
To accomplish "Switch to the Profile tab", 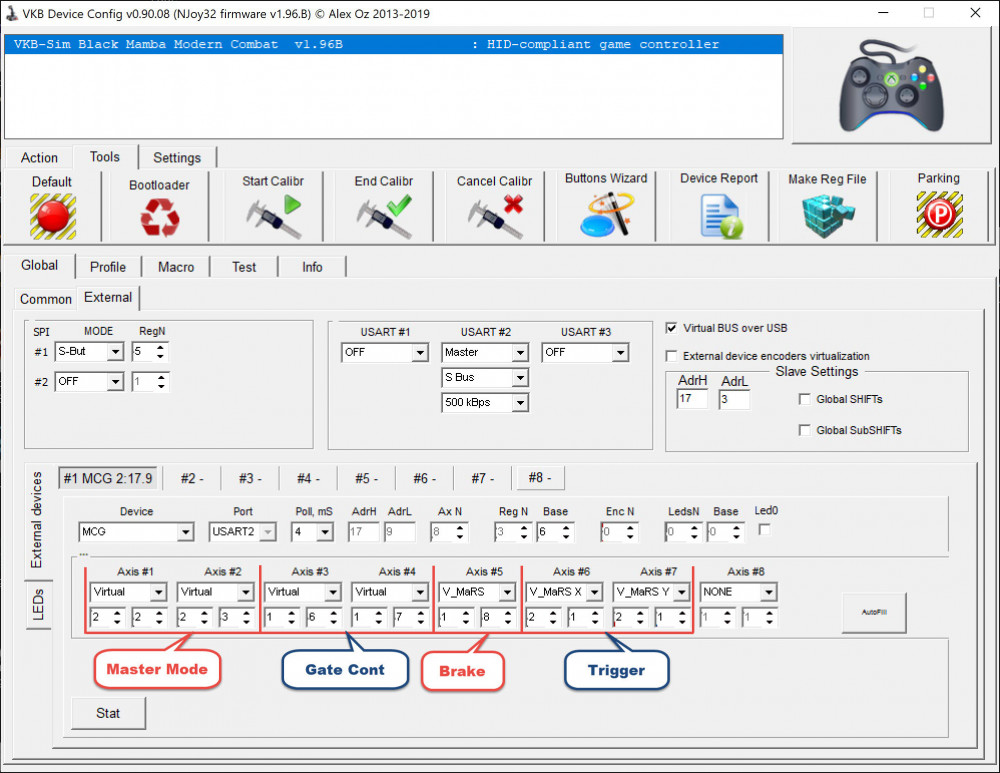I will click(x=108, y=267).
